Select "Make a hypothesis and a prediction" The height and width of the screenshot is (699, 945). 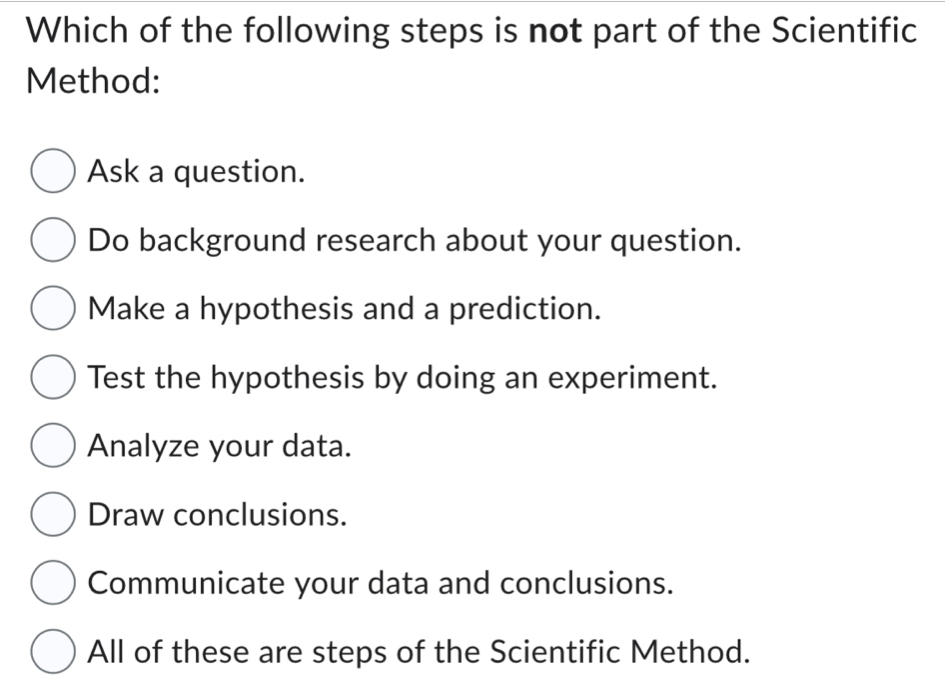(51, 309)
